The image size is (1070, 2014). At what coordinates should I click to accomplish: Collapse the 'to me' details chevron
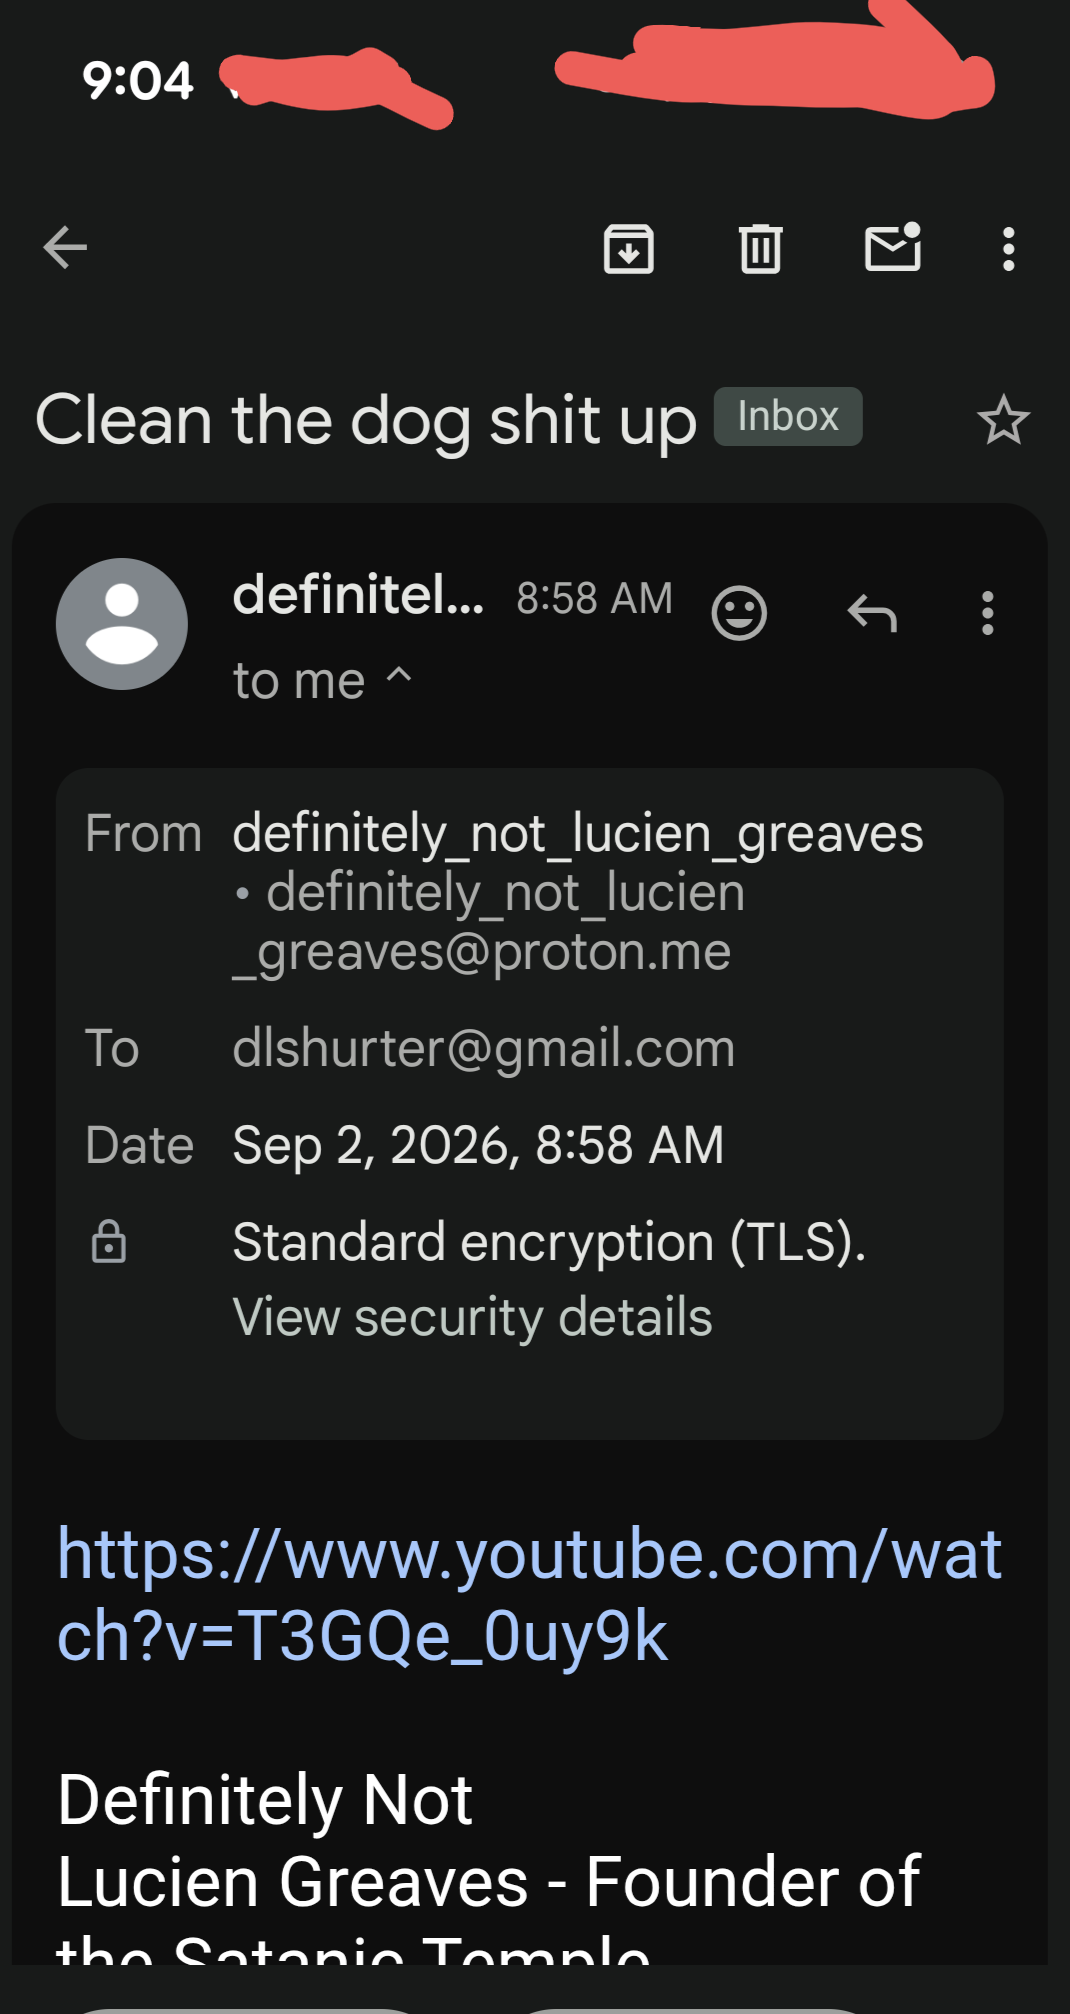399,675
